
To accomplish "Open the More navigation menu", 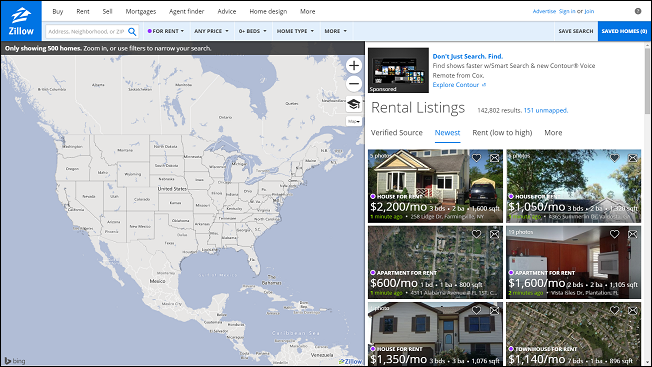I will click(x=308, y=12).
